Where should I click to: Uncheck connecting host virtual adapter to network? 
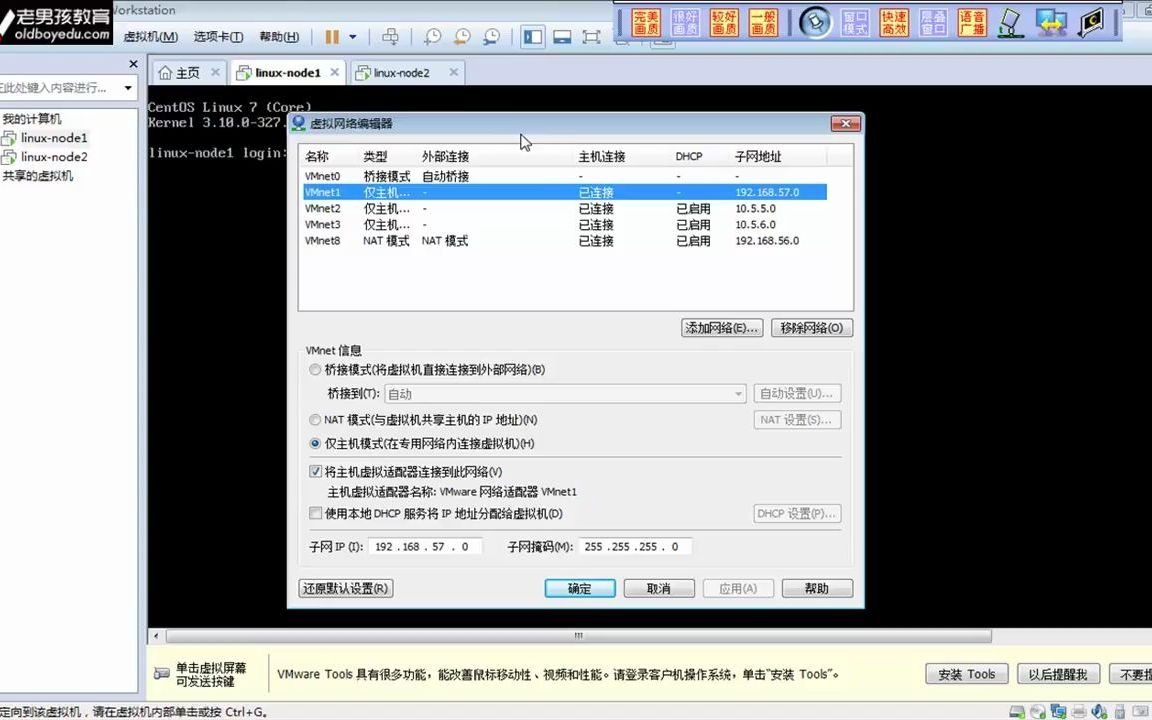pos(315,471)
